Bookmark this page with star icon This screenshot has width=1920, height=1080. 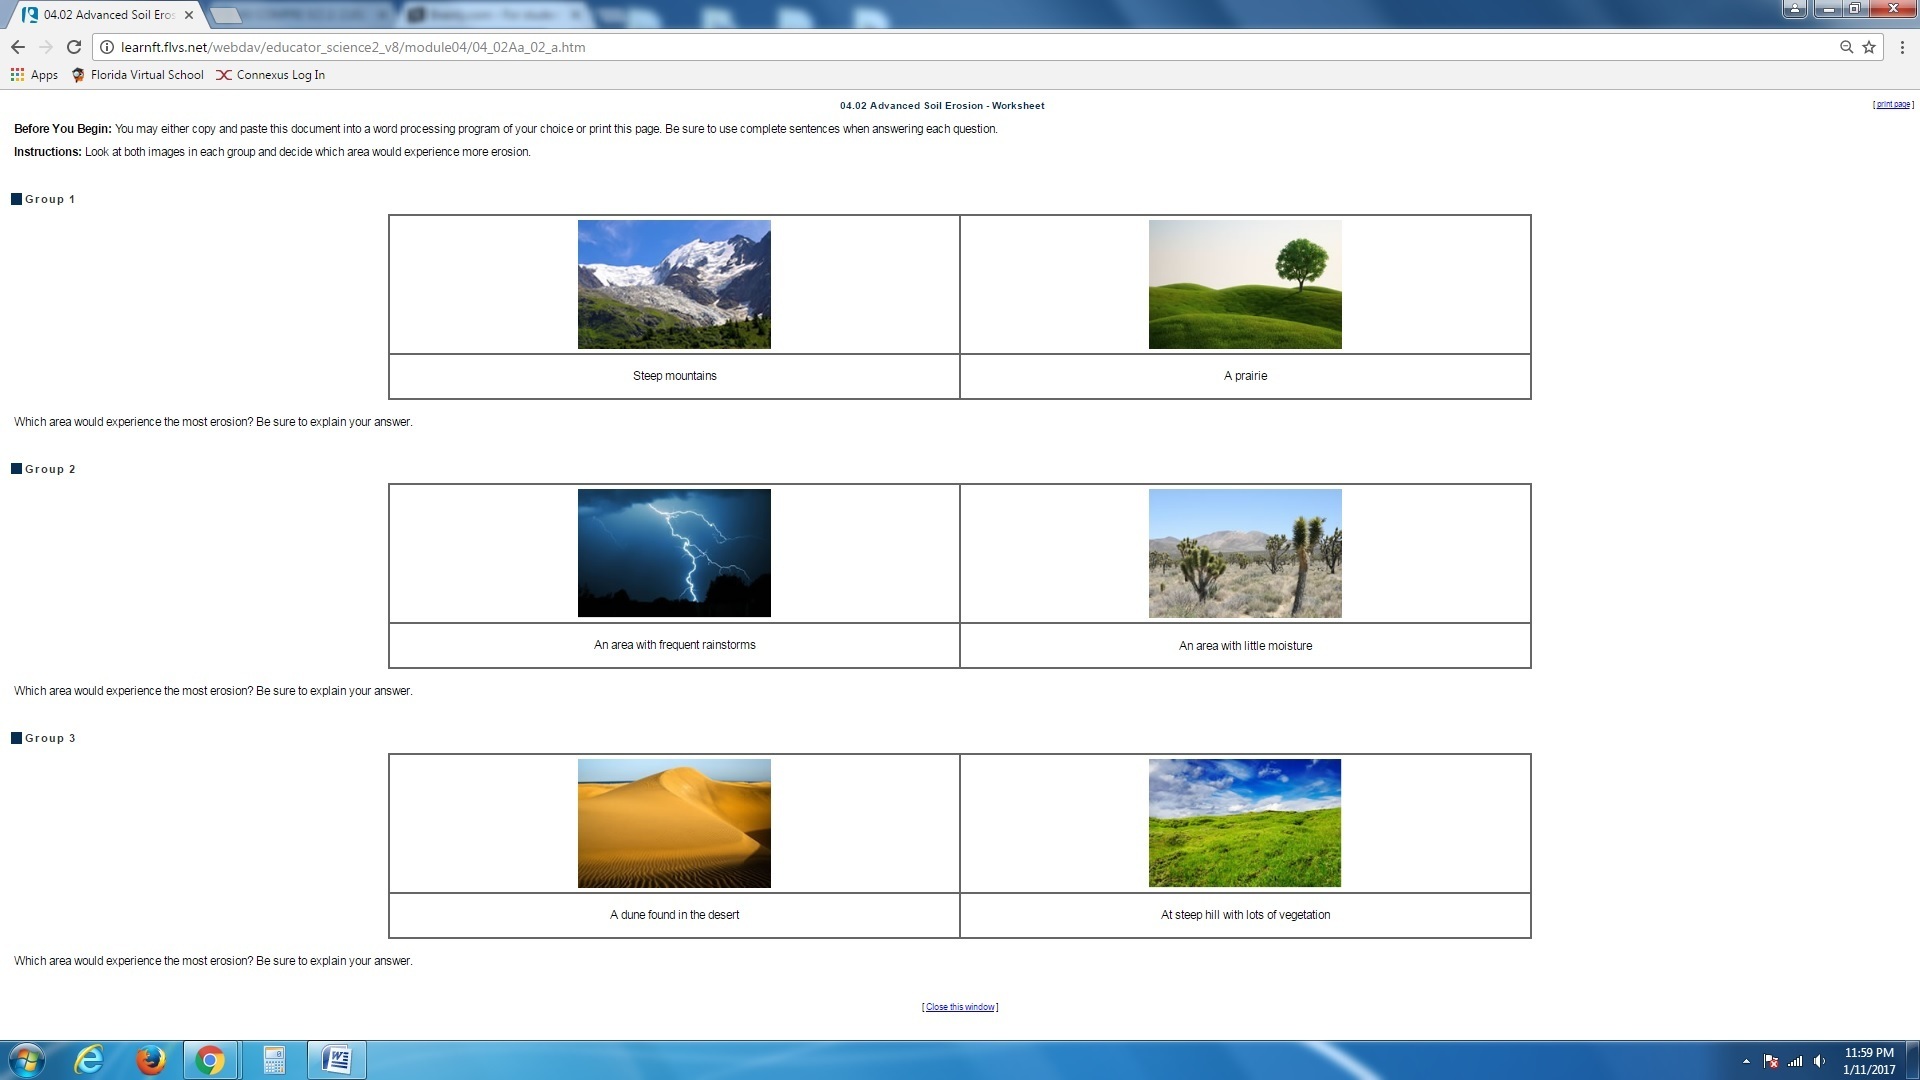[x=1869, y=47]
